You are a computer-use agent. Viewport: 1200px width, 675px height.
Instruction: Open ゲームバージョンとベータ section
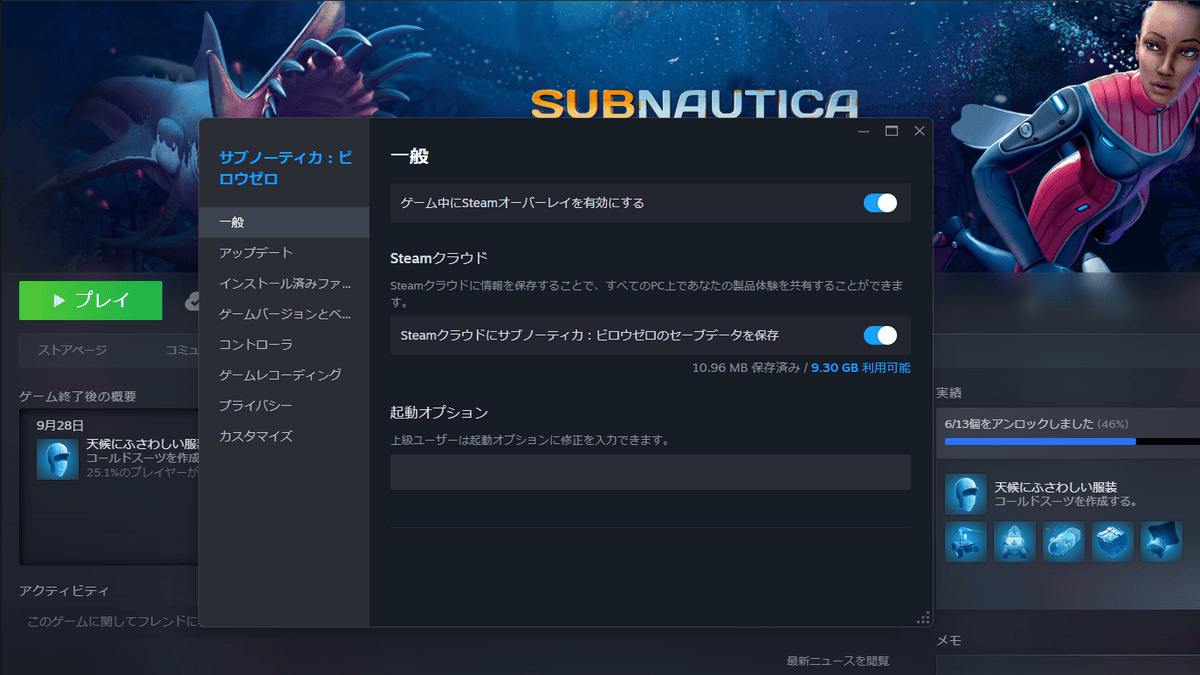[284, 314]
